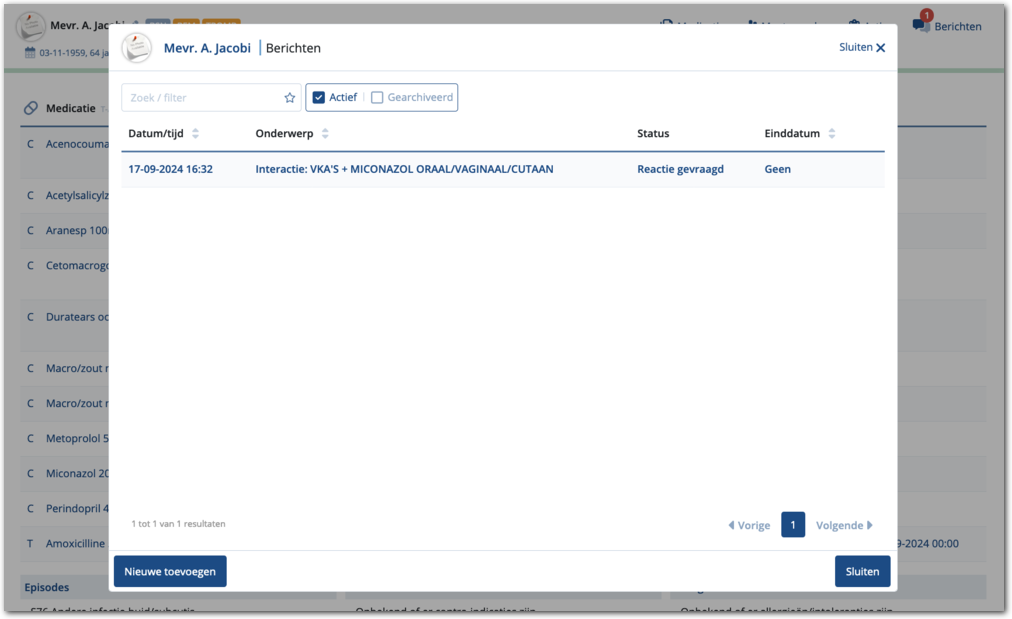Open the VKA'S + MICONAZOL interaction message

[x=404, y=170]
